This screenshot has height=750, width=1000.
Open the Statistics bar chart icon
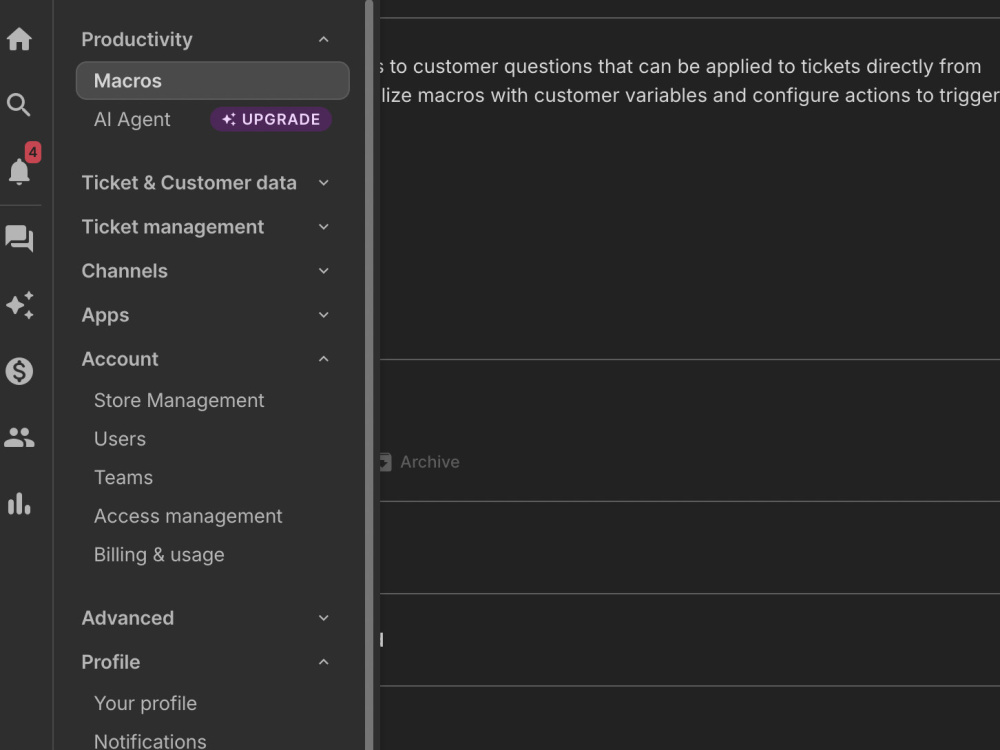click(19, 503)
